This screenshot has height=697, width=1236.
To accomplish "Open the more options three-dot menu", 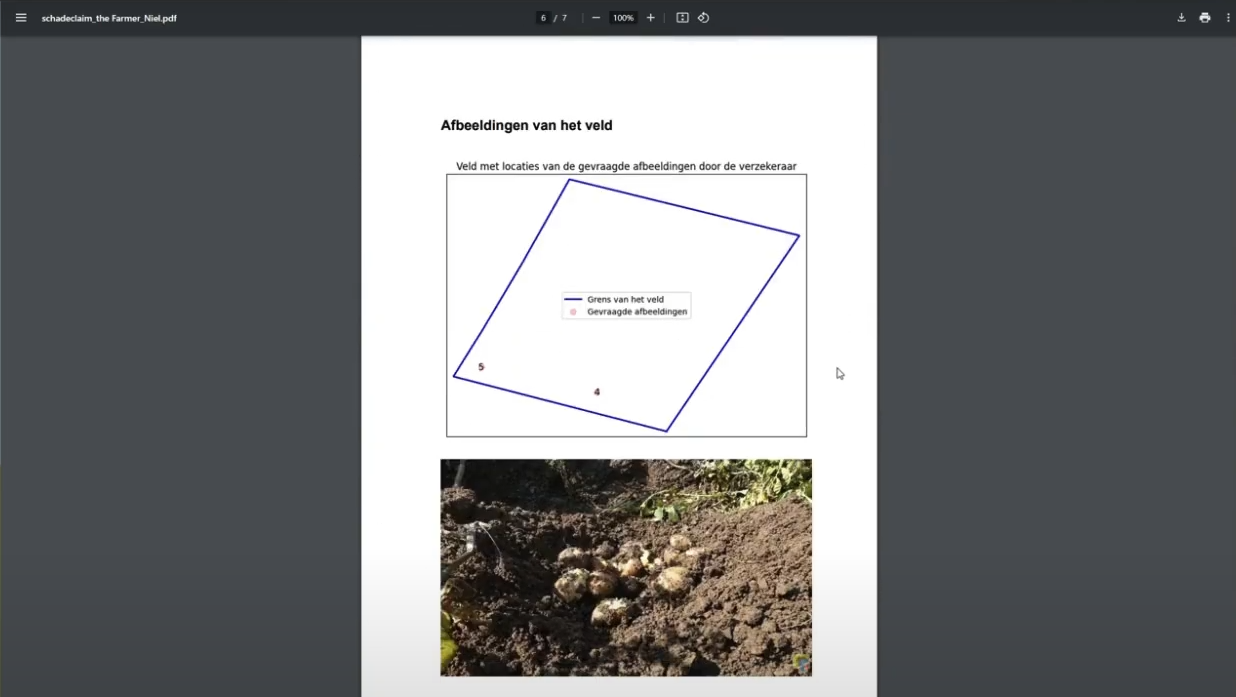I will click(1227, 17).
